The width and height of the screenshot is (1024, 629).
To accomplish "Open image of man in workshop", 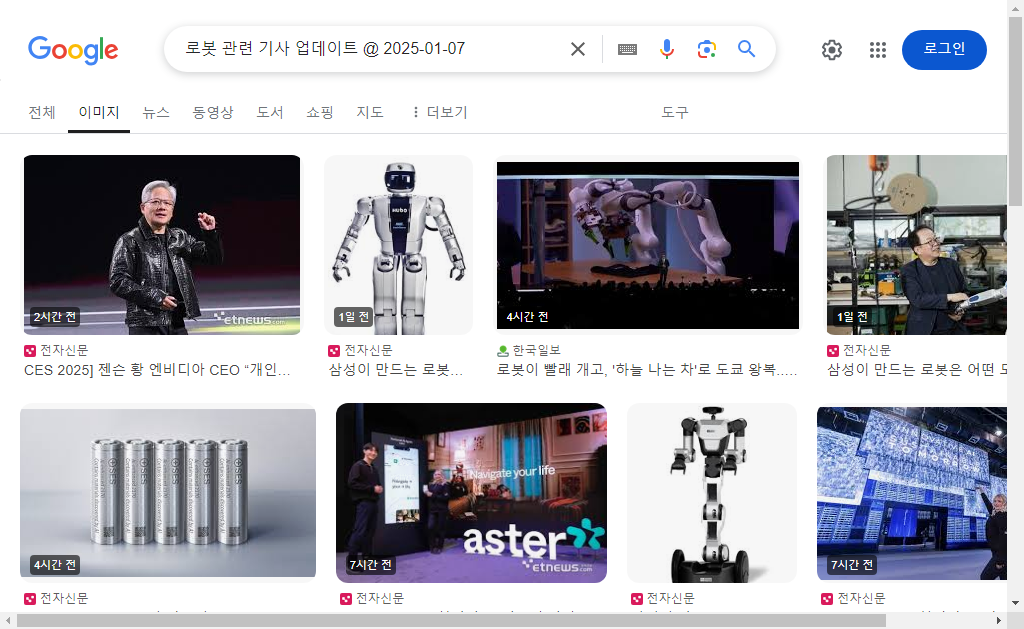I will tap(917, 245).
